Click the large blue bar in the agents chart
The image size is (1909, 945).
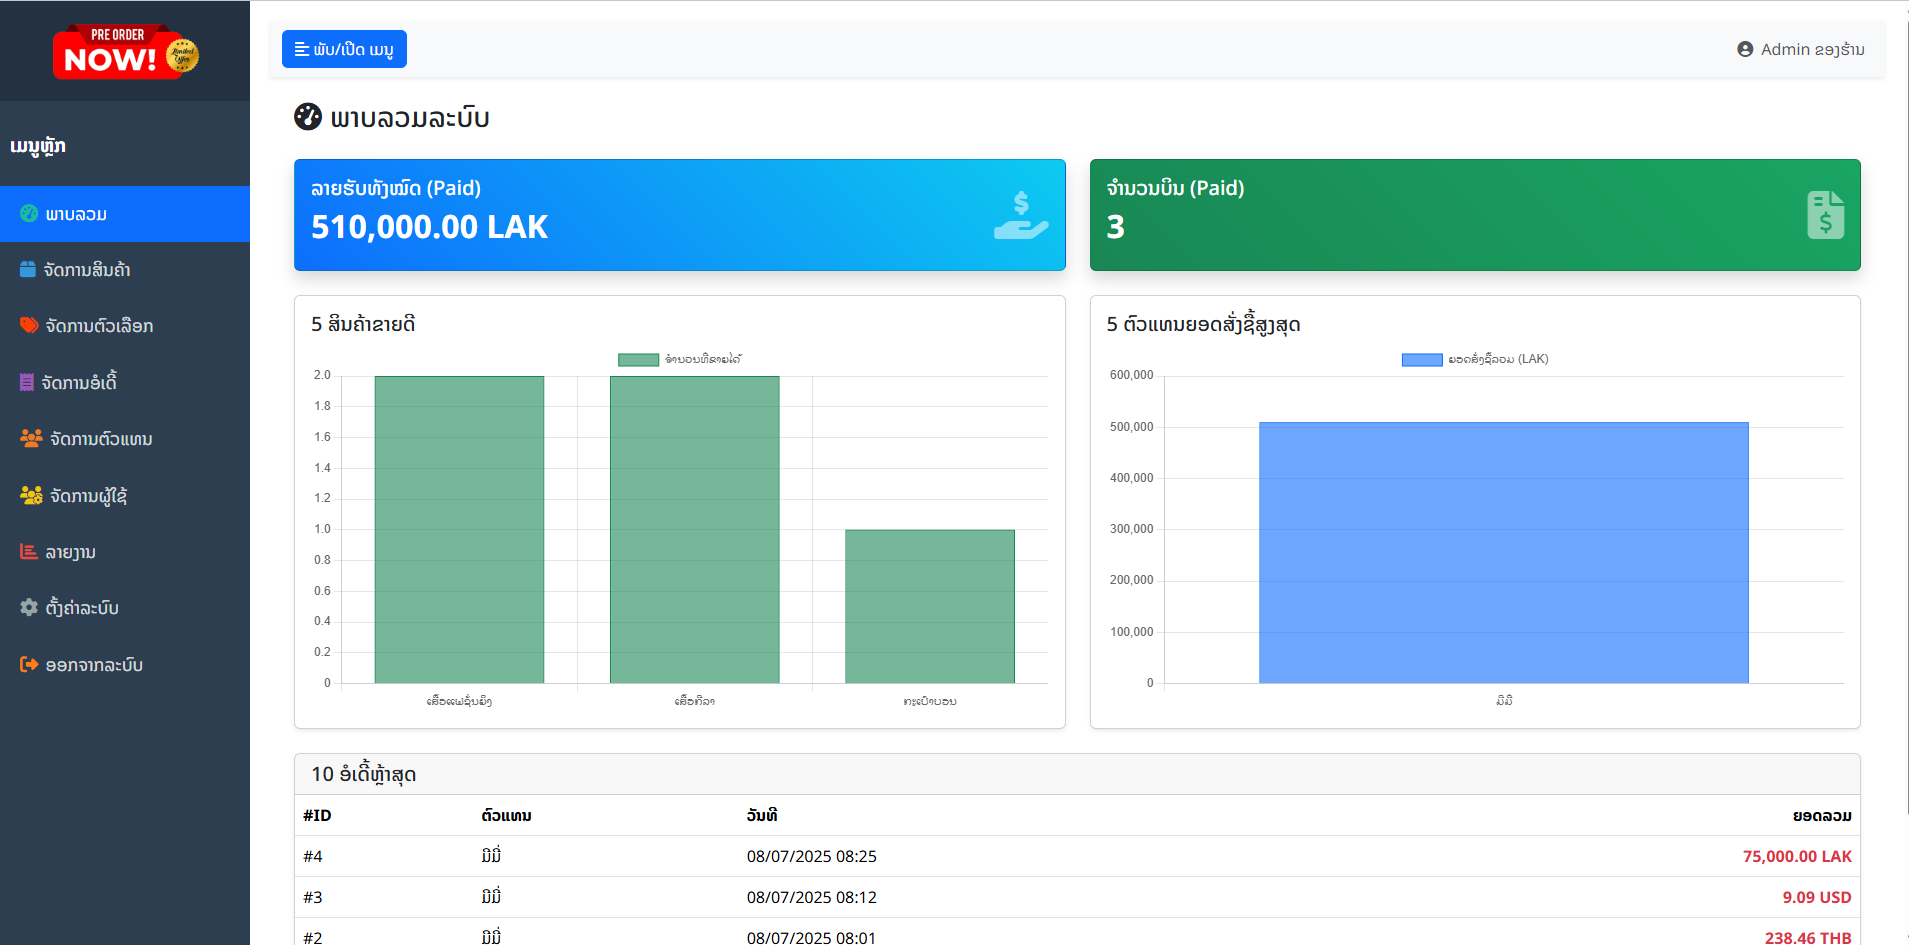click(x=1503, y=552)
